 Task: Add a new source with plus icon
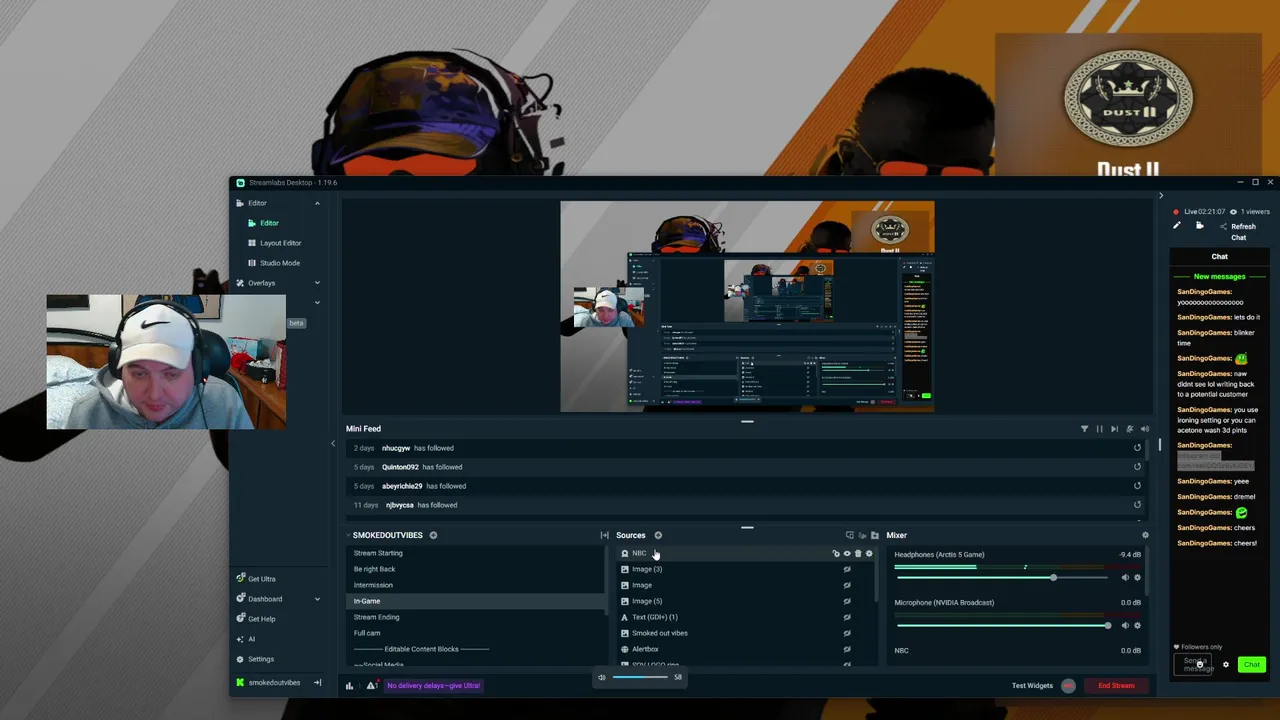(658, 535)
